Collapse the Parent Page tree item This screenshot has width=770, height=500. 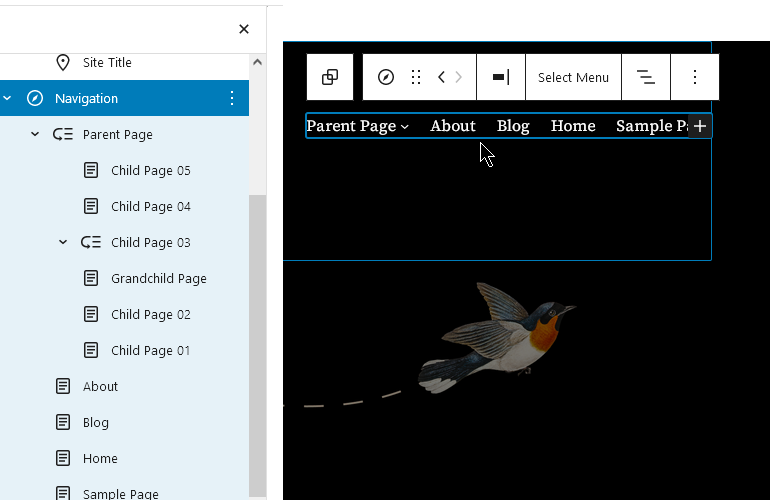(x=35, y=134)
